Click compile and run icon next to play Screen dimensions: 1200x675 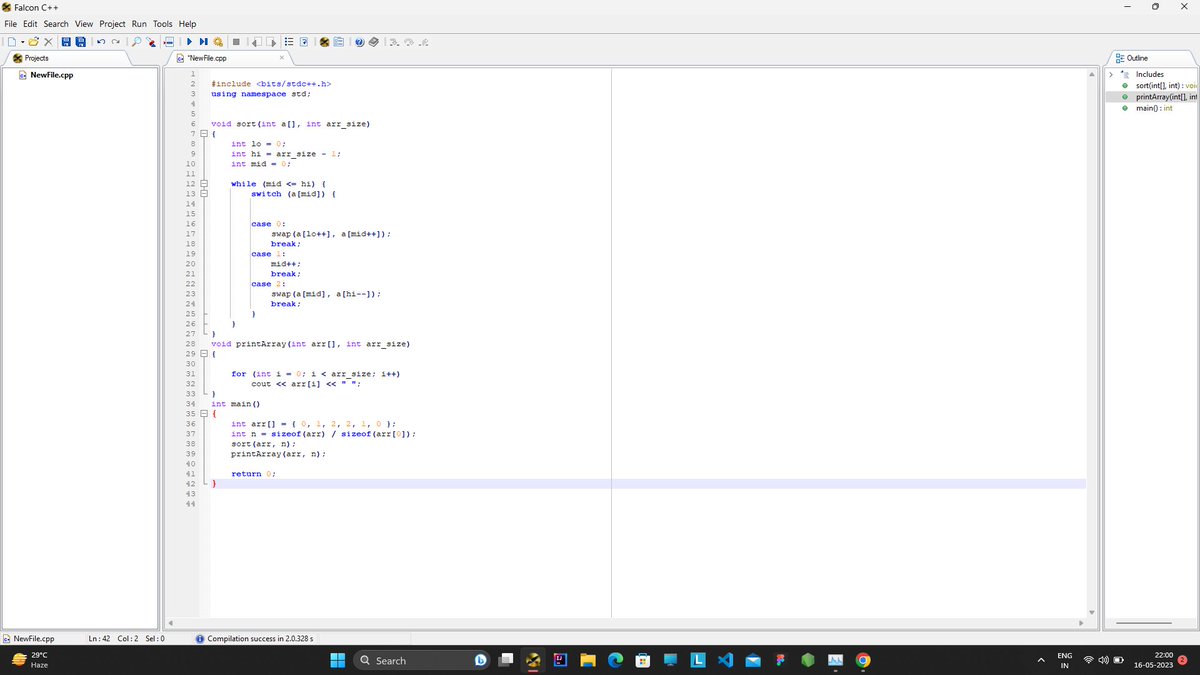point(203,42)
